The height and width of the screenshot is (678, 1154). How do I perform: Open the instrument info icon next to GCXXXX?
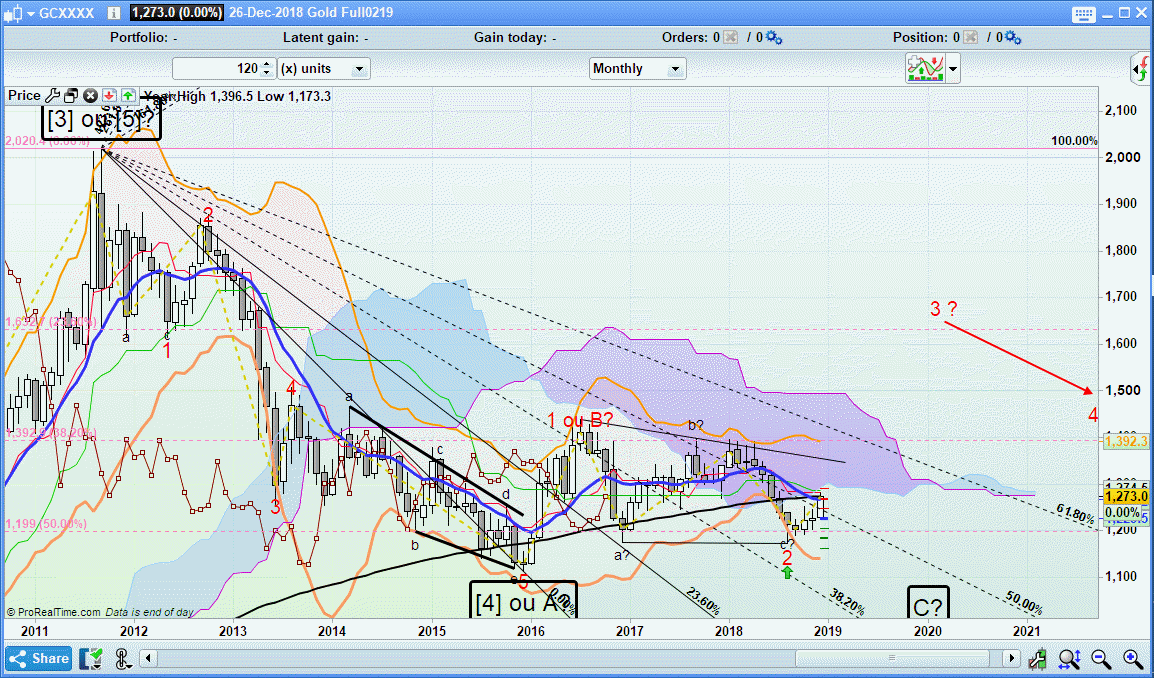pyautogui.click(x=113, y=13)
